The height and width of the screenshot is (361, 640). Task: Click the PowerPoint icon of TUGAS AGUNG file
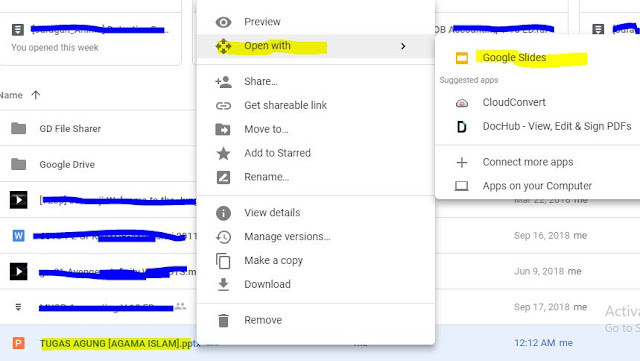pos(18,343)
